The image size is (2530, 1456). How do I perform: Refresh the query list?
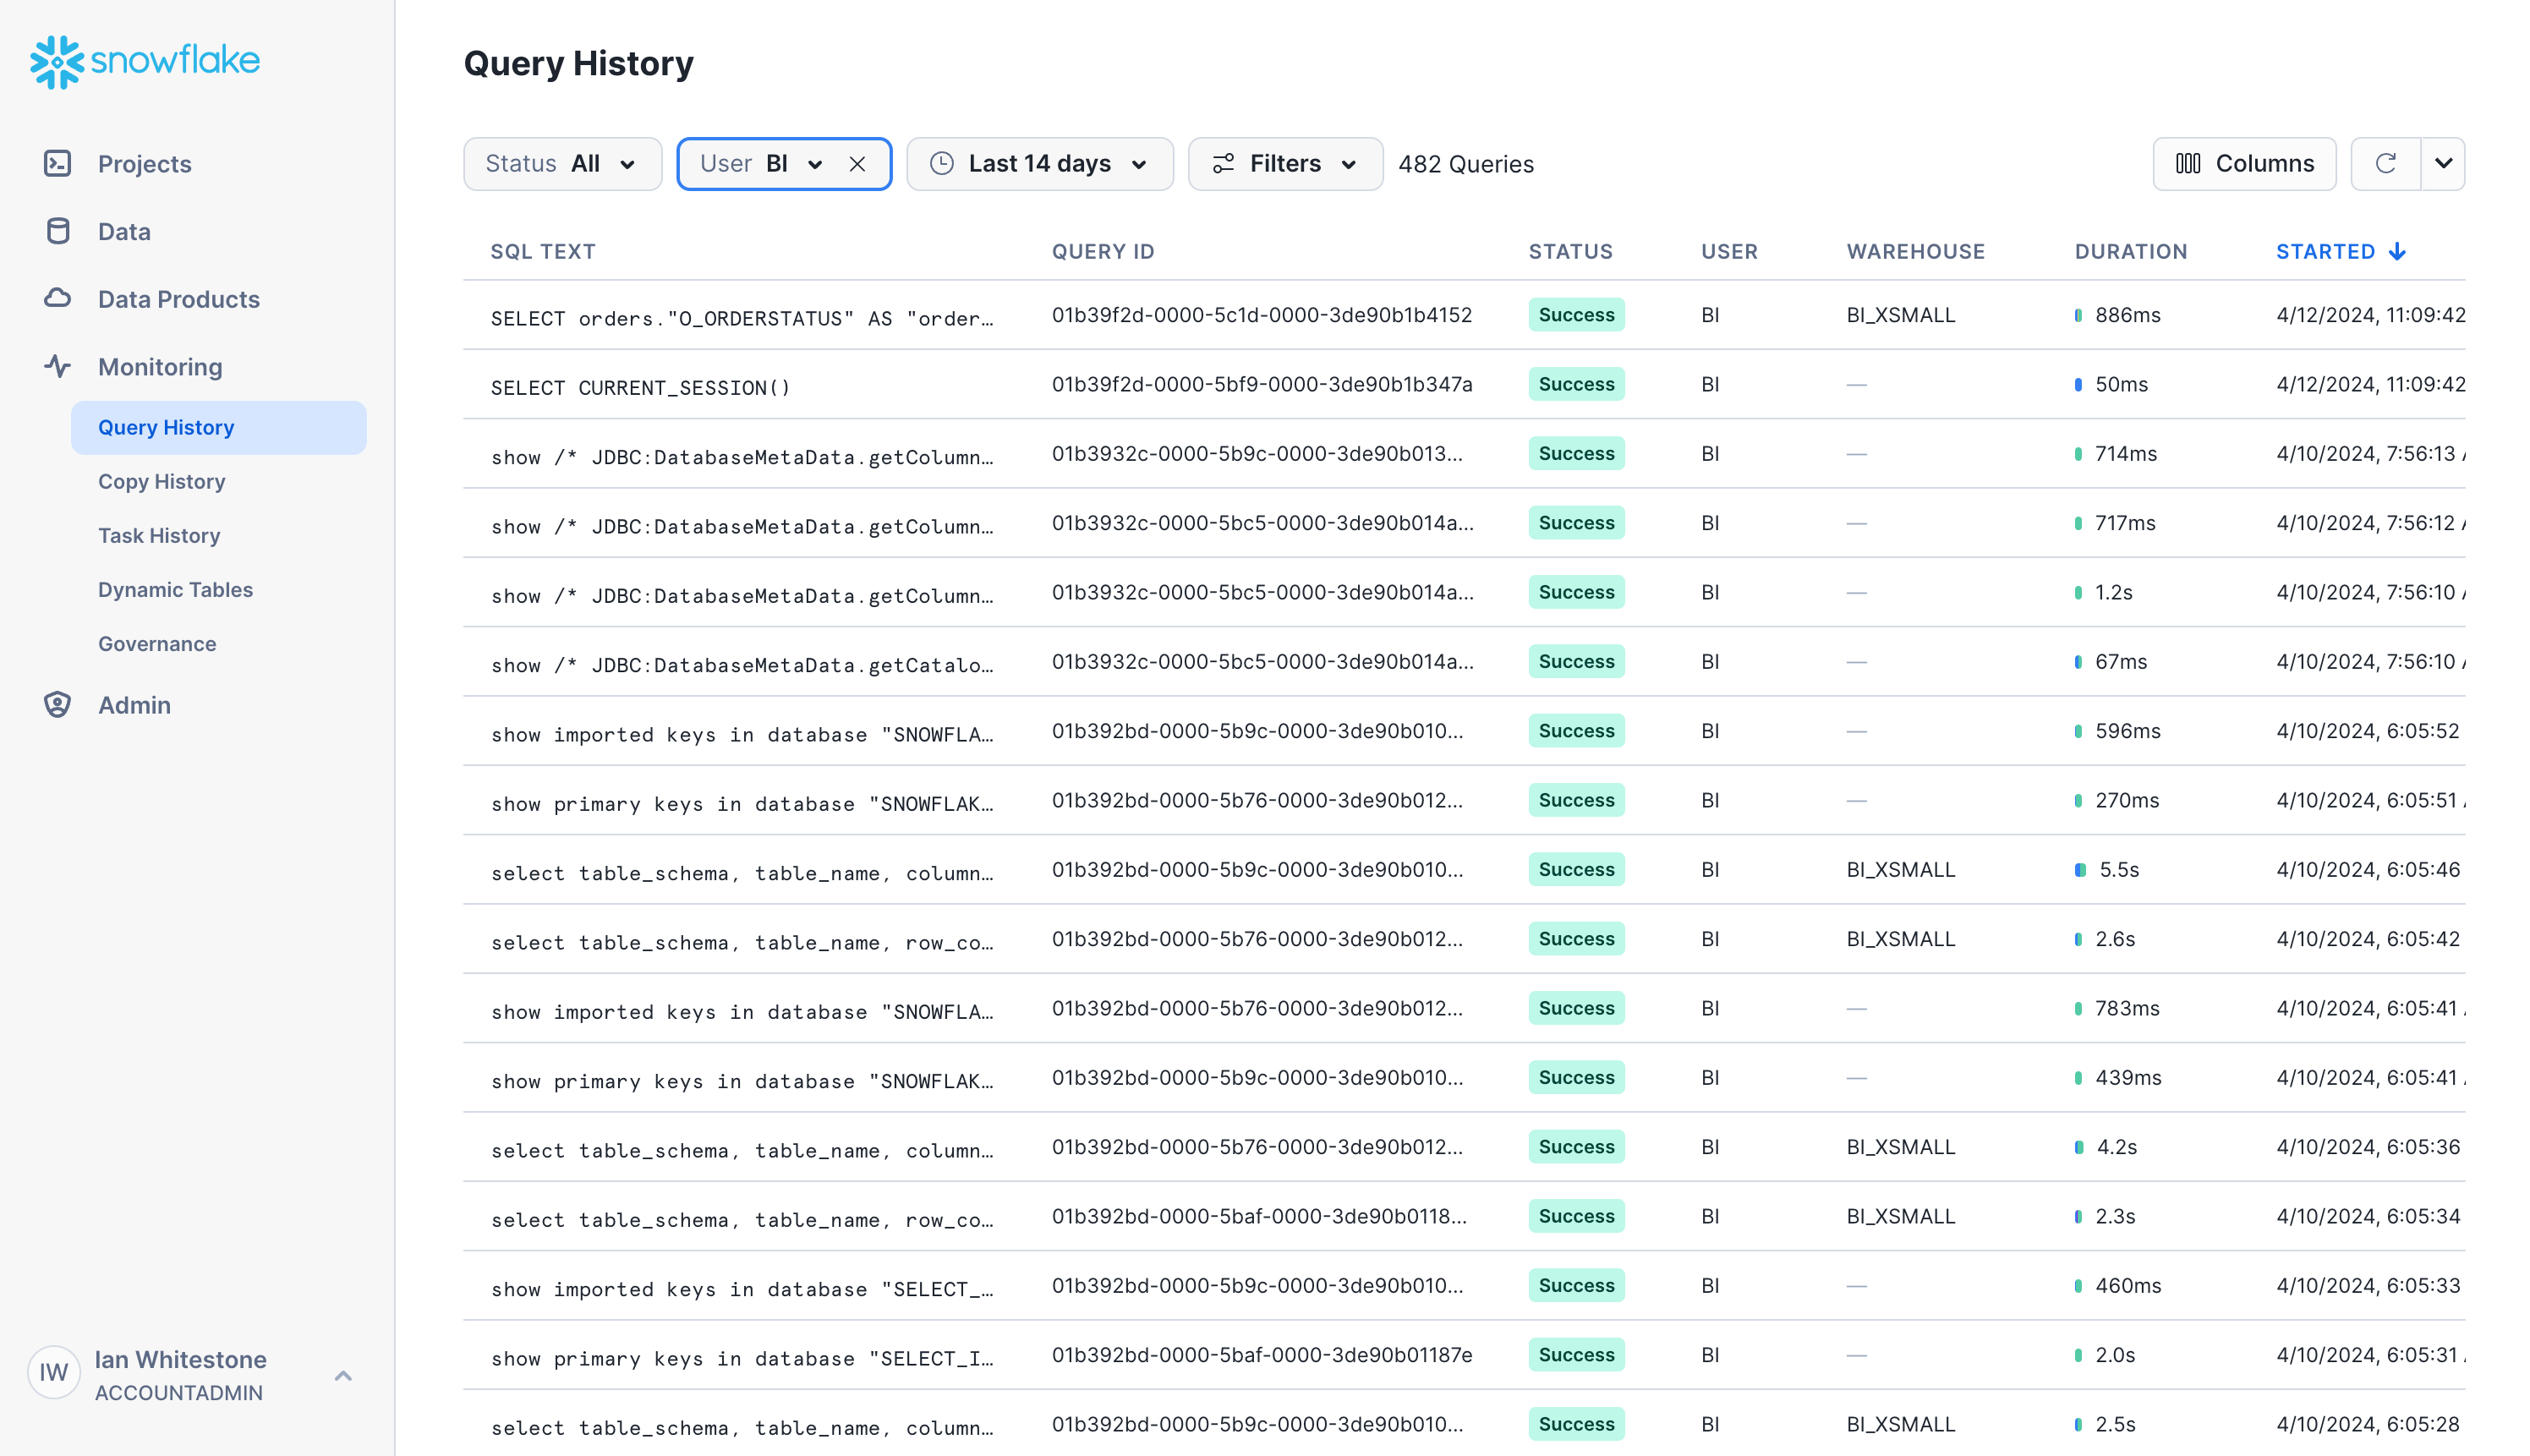click(2385, 163)
